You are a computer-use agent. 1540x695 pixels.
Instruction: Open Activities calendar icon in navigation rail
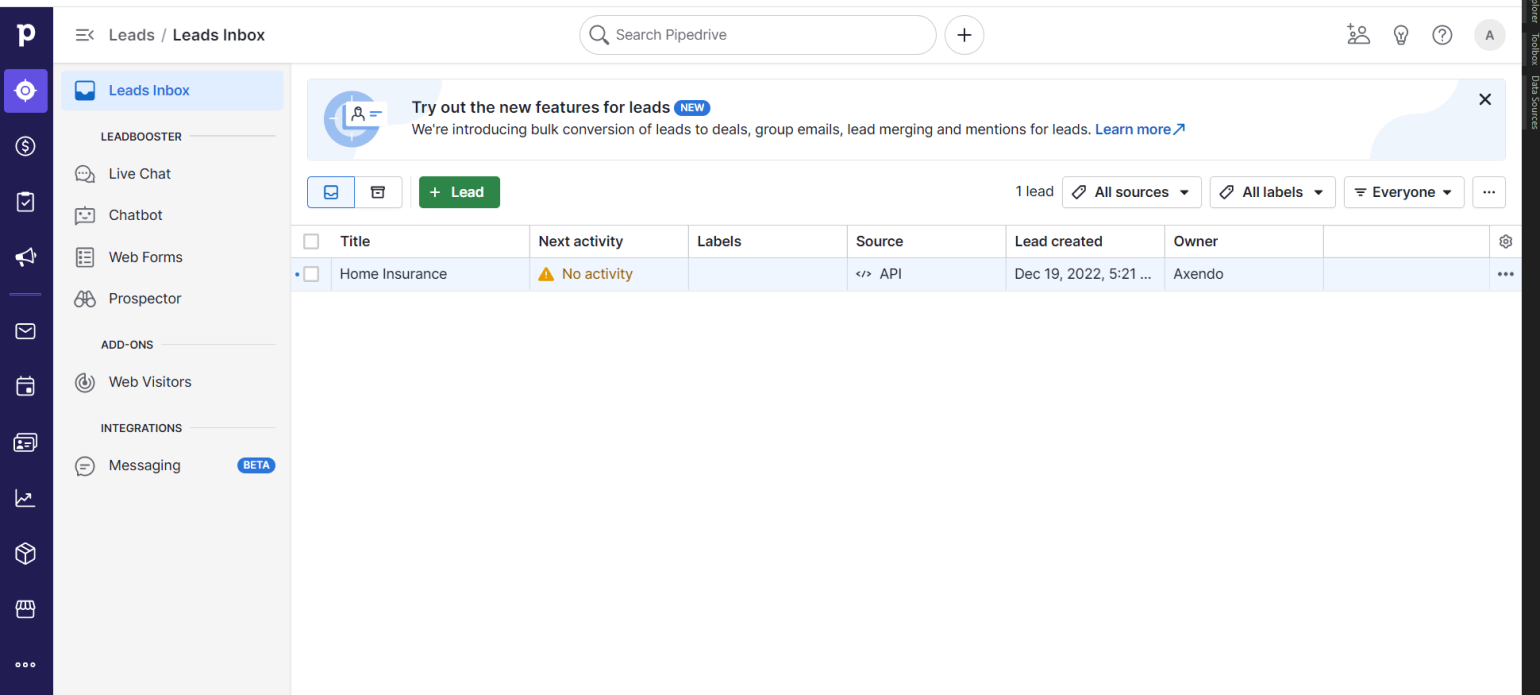[x=26, y=386]
